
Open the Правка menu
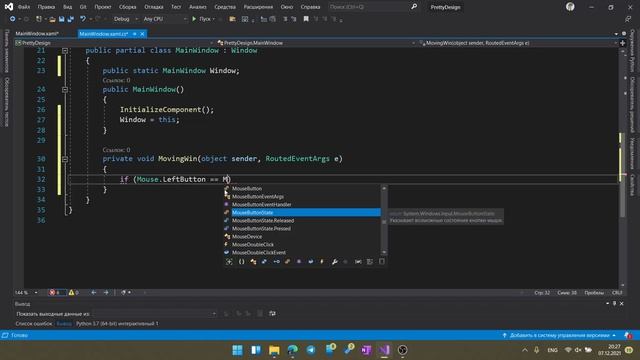pos(46,7)
